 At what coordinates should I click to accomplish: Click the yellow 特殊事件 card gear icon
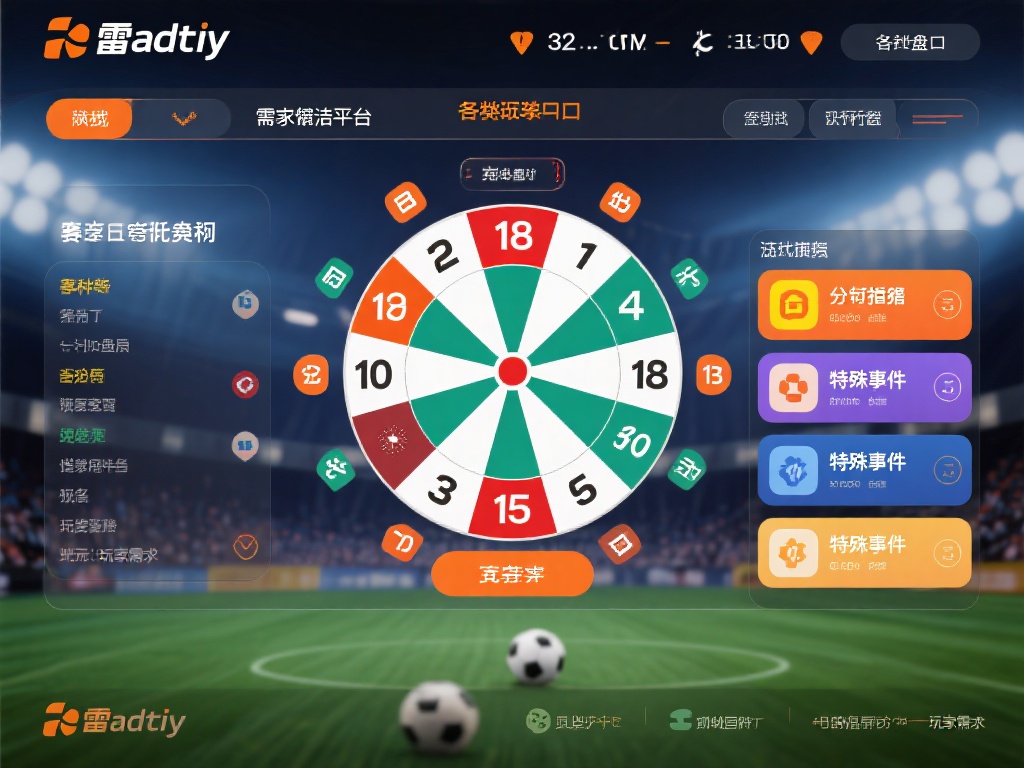(793, 552)
